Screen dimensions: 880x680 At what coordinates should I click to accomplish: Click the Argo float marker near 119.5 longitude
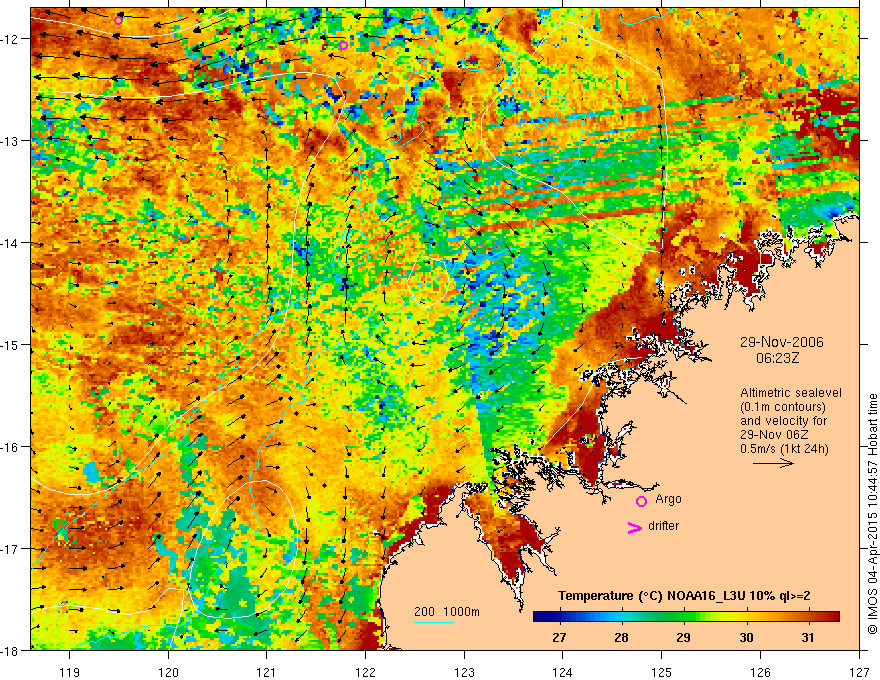(118, 21)
